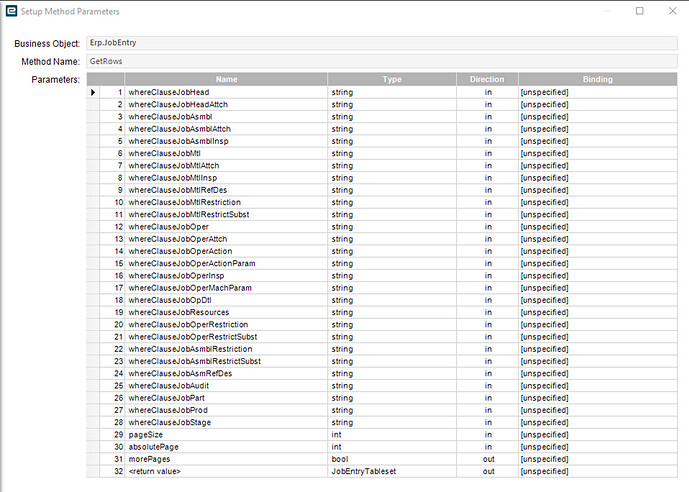Select the absolutePage parameter name
The height and width of the screenshot is (492, 689).
(x=153, y=447)
